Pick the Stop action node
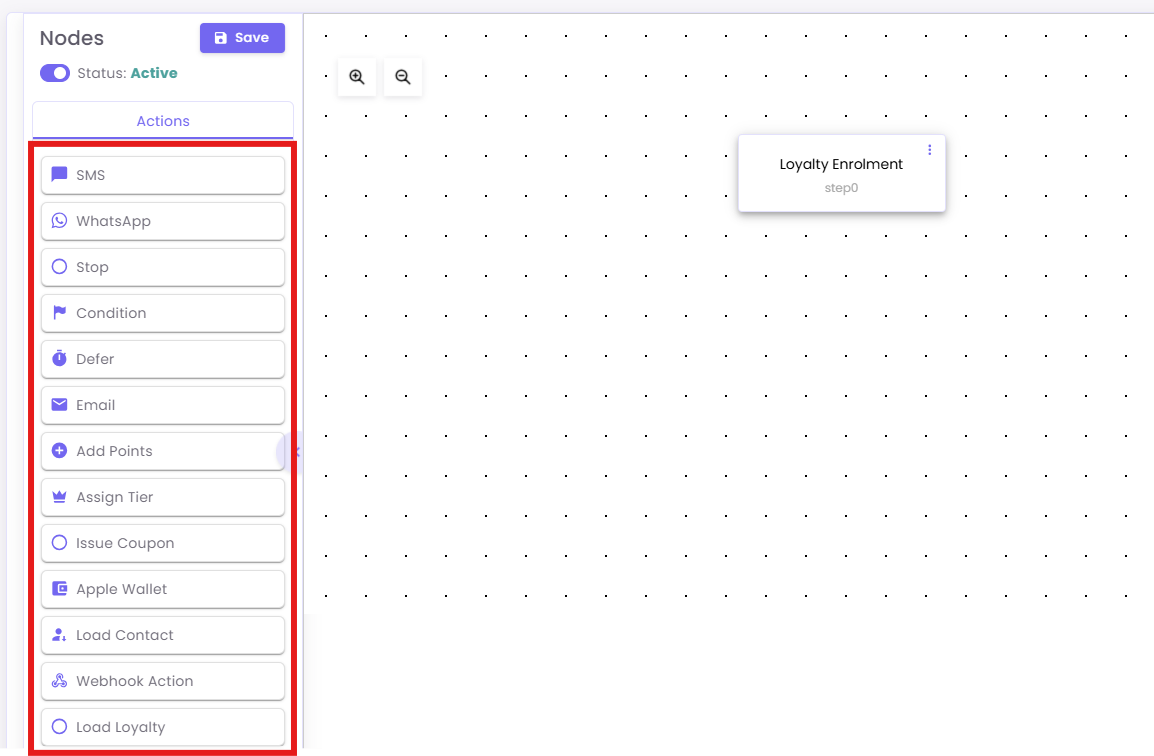Viewport: 1154px width, 756px height. tap(163, 267)
